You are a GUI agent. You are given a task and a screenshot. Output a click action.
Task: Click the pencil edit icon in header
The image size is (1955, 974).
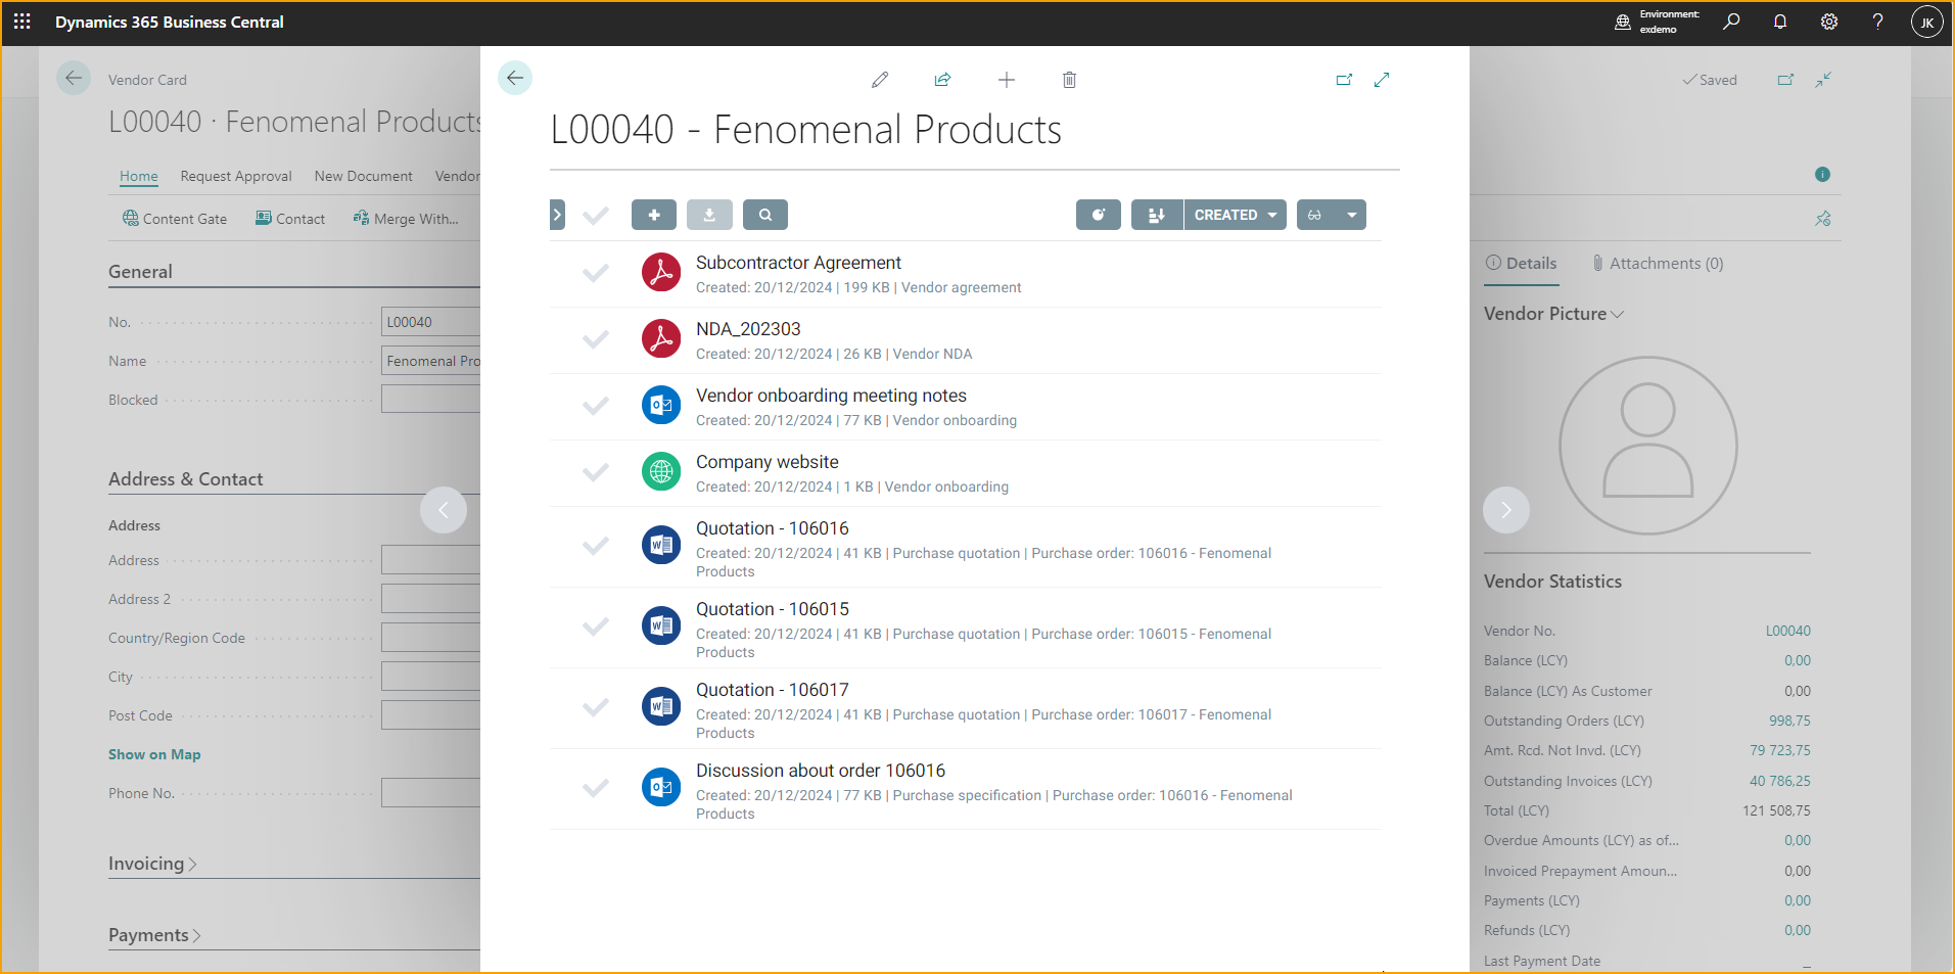point(879,80)
